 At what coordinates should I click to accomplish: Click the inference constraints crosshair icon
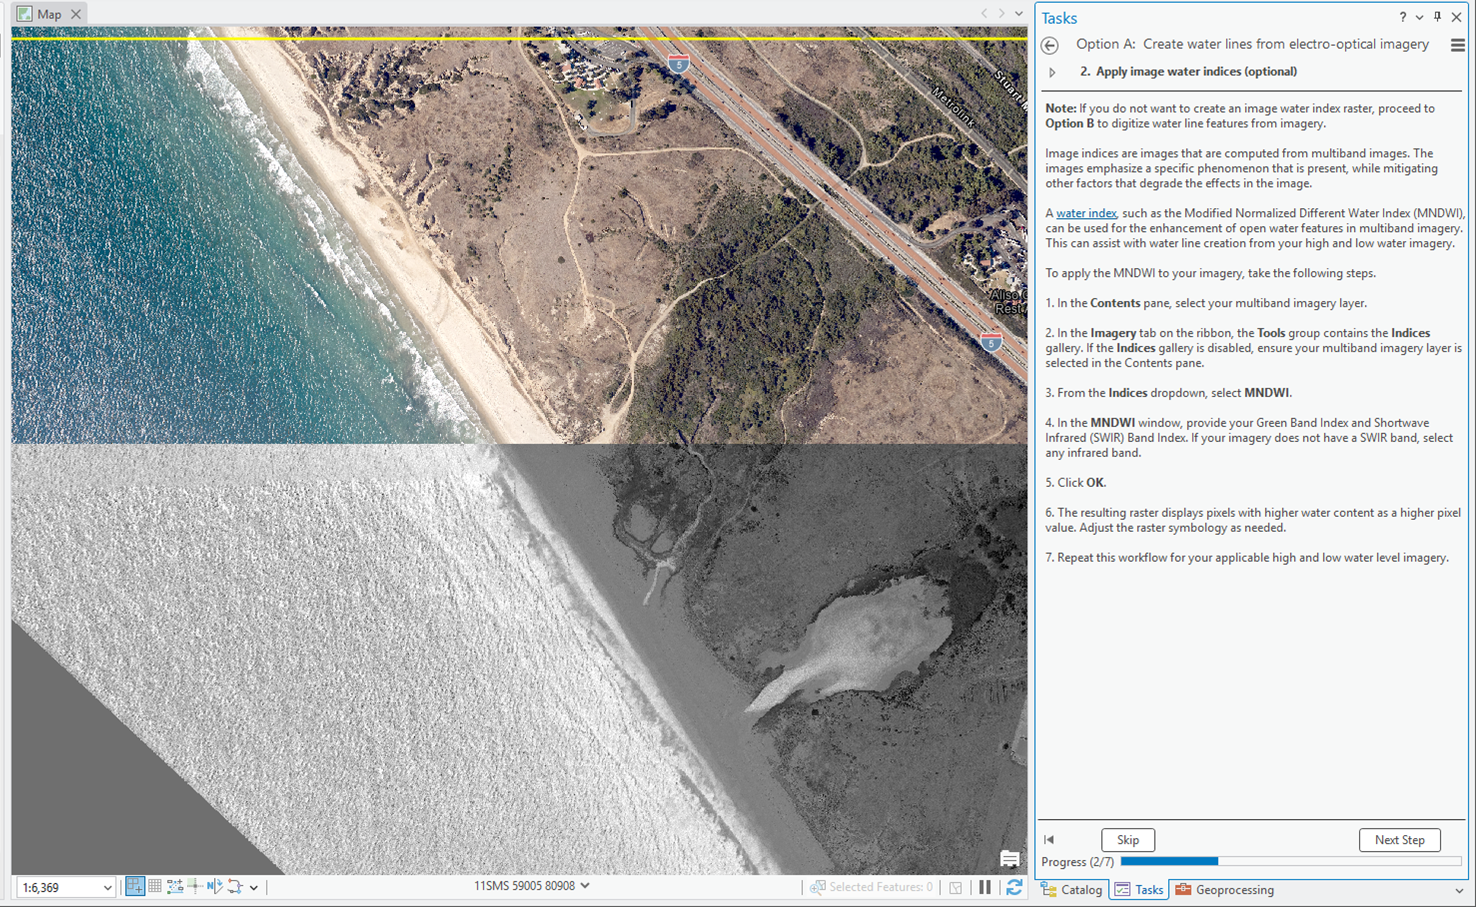point(195,887)
